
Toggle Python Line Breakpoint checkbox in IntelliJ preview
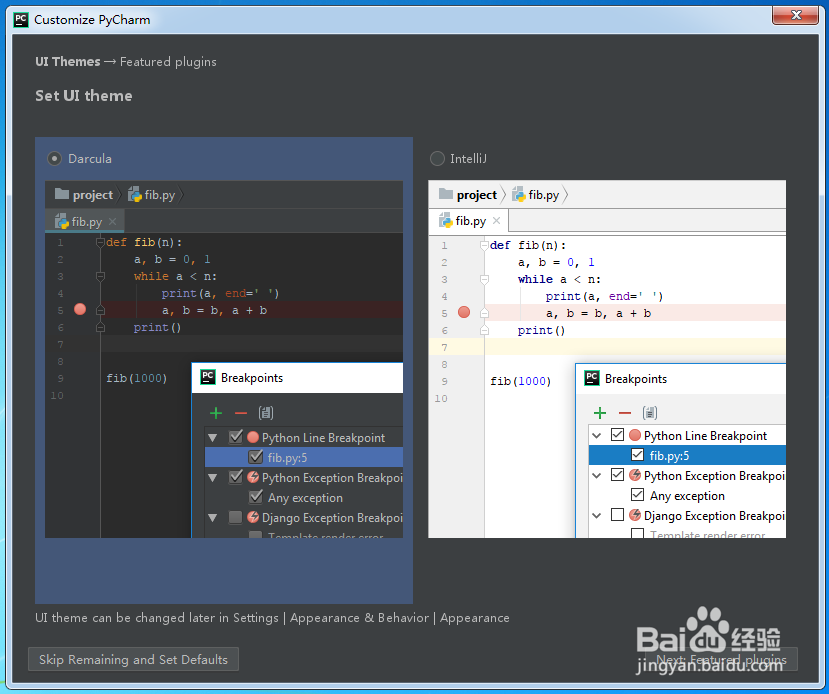[617, 434]
